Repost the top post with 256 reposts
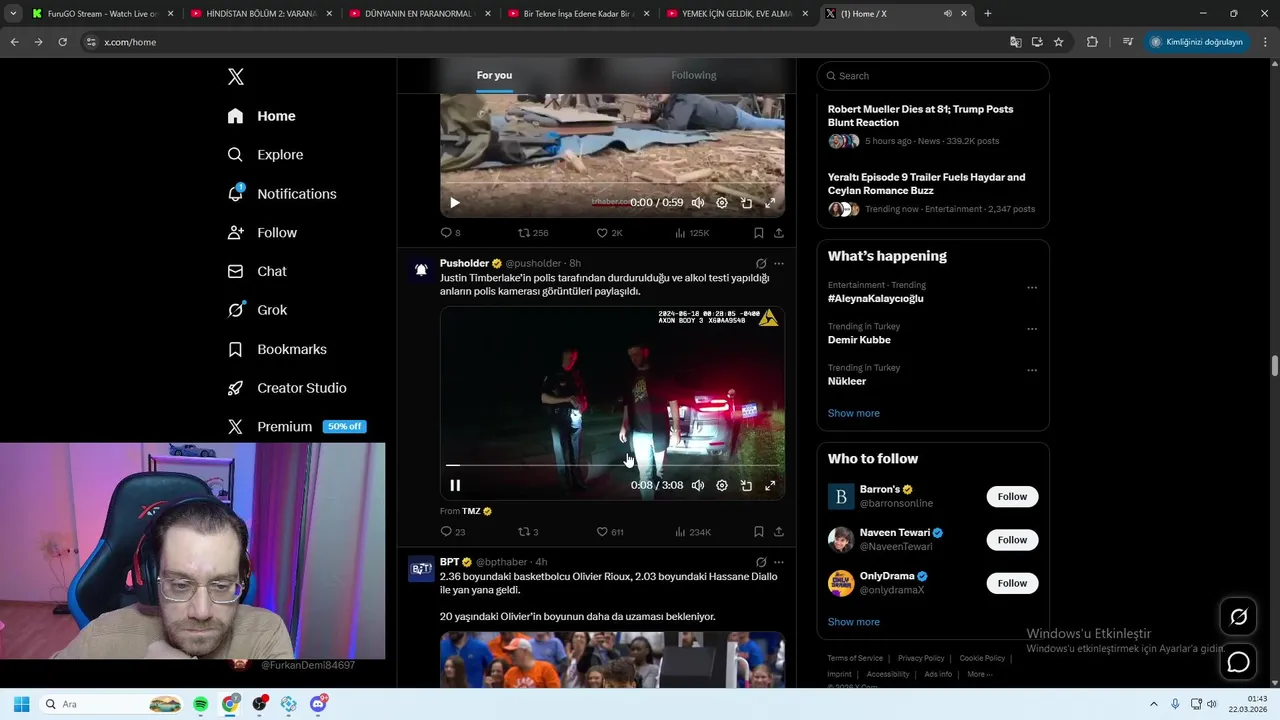 pyautogui.click(x=533, y=233)
